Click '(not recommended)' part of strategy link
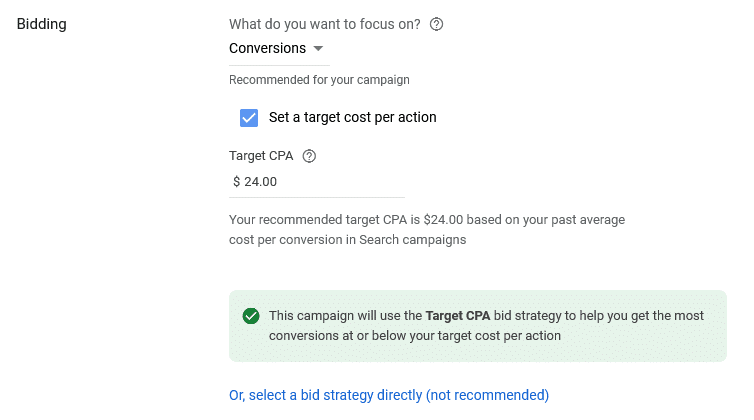 tap(487, 395)
